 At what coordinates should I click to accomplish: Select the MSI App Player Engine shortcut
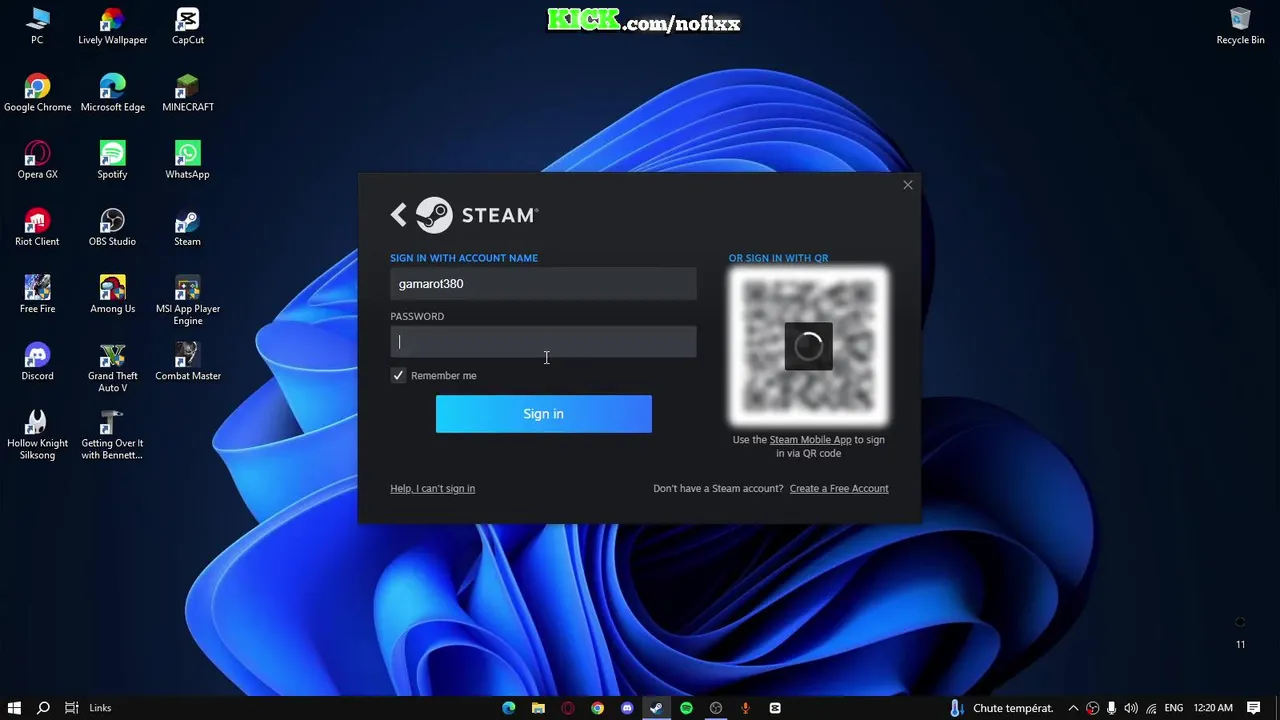pos(187,300)
